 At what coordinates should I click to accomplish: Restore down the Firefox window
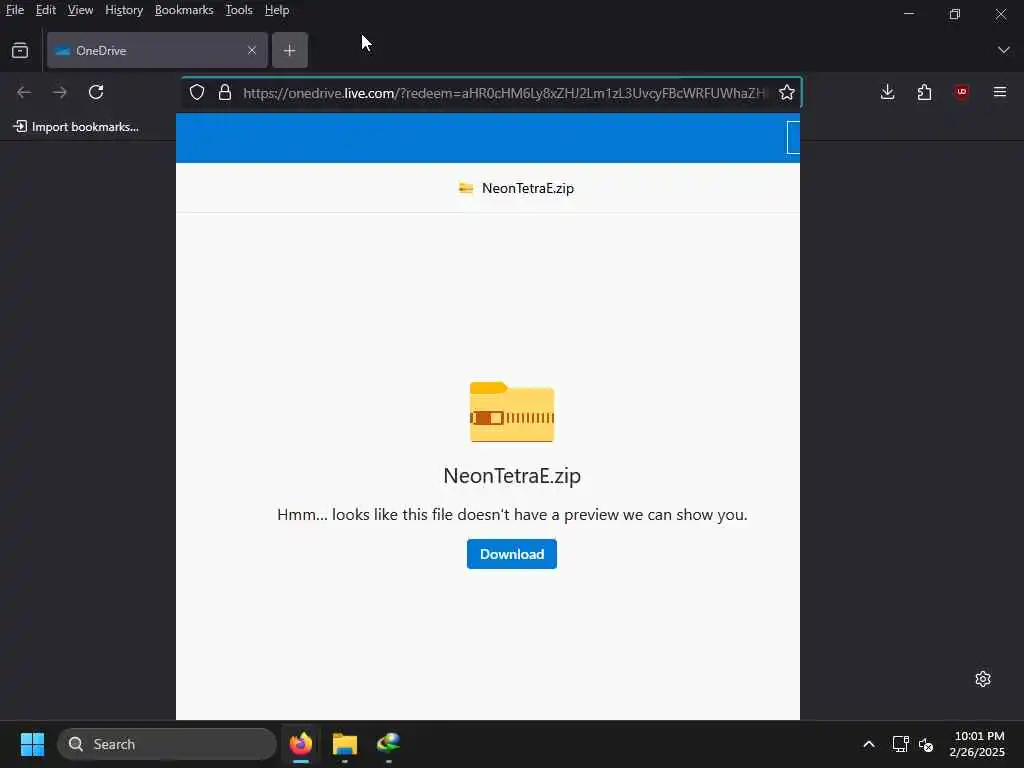click(955, 13)
